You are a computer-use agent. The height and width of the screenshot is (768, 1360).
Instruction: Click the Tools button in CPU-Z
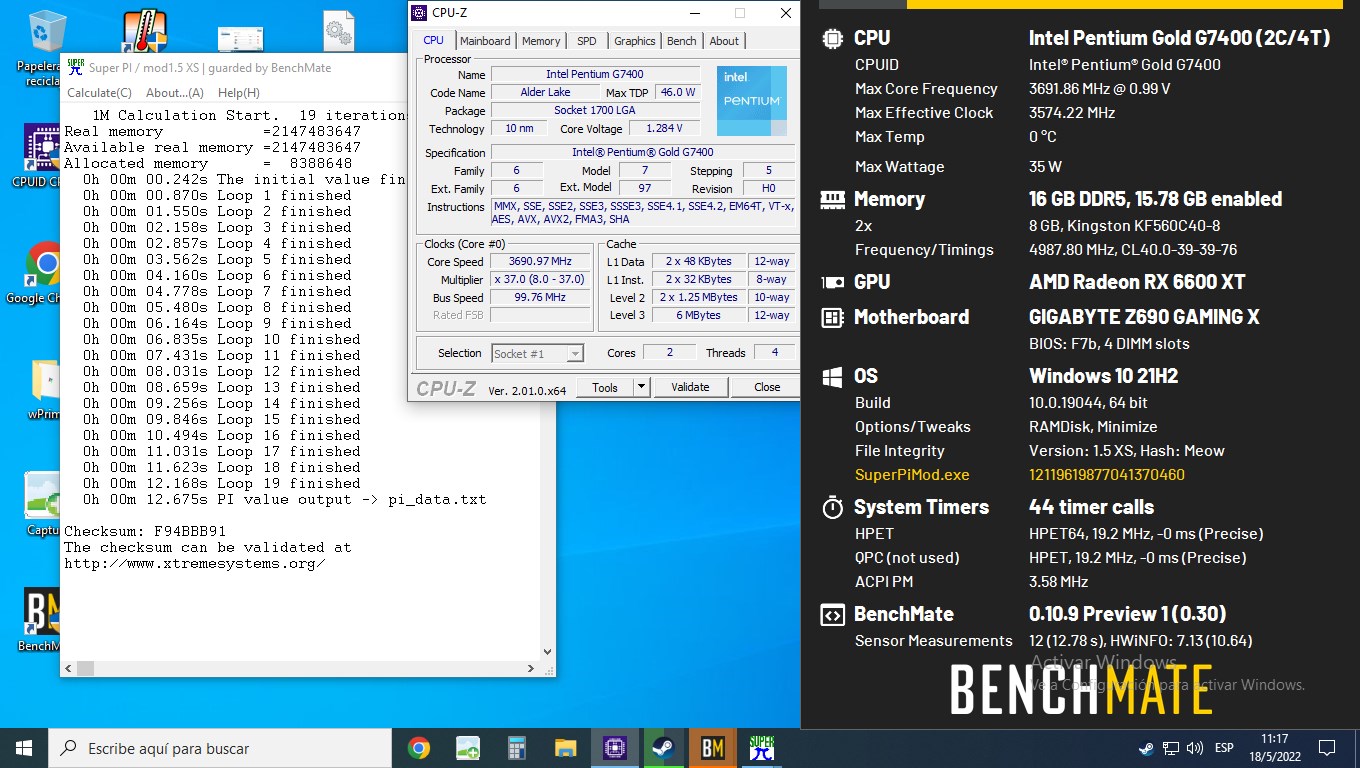pyautogui.click(x=605, y=387)
